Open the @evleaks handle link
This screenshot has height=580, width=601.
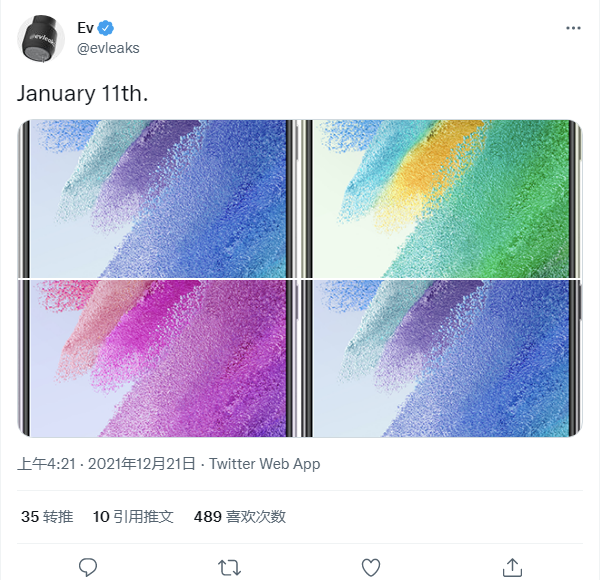tap(109, 48)
